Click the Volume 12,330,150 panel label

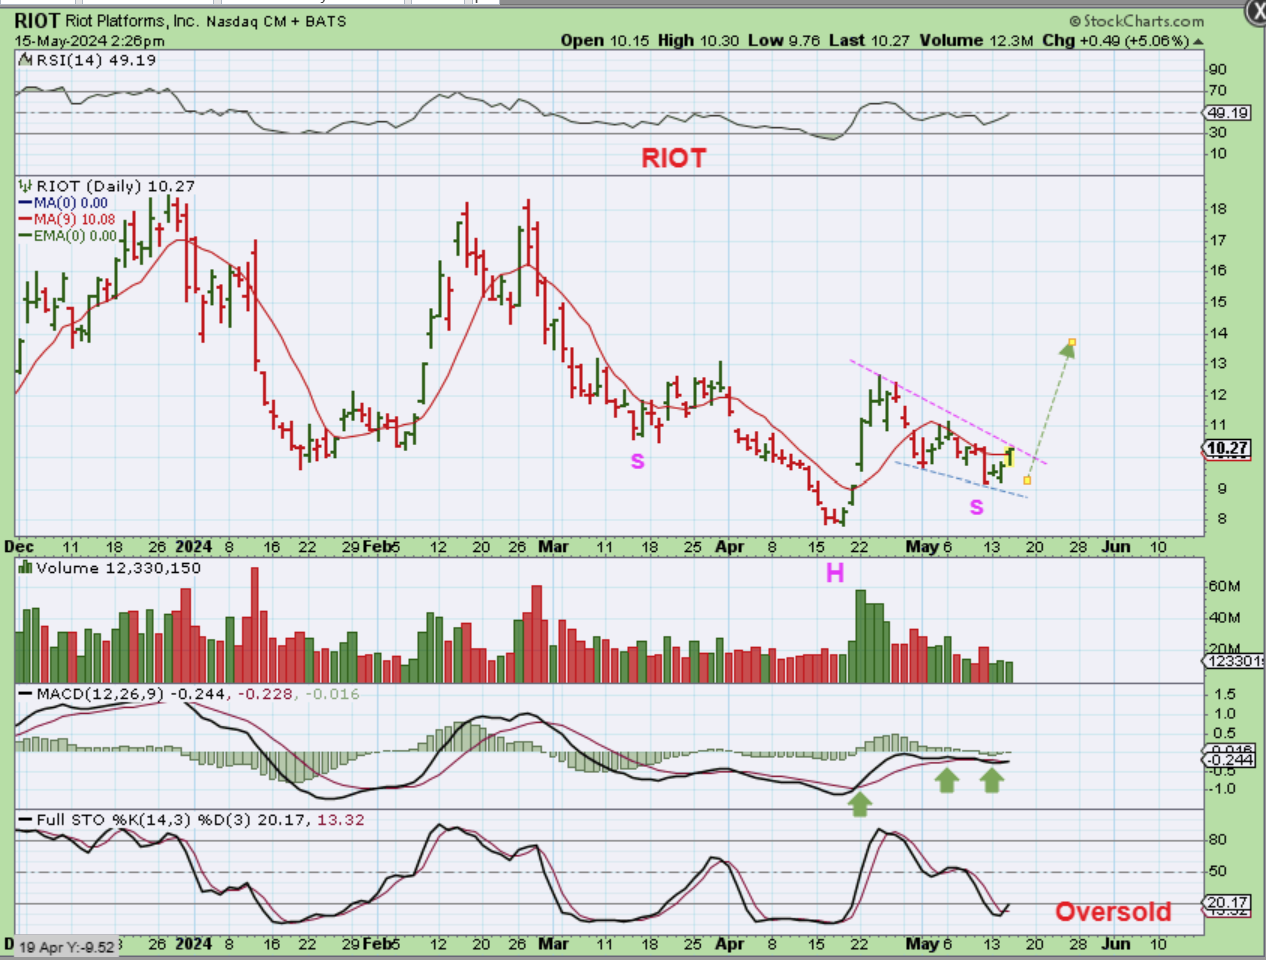click(118, 568)
